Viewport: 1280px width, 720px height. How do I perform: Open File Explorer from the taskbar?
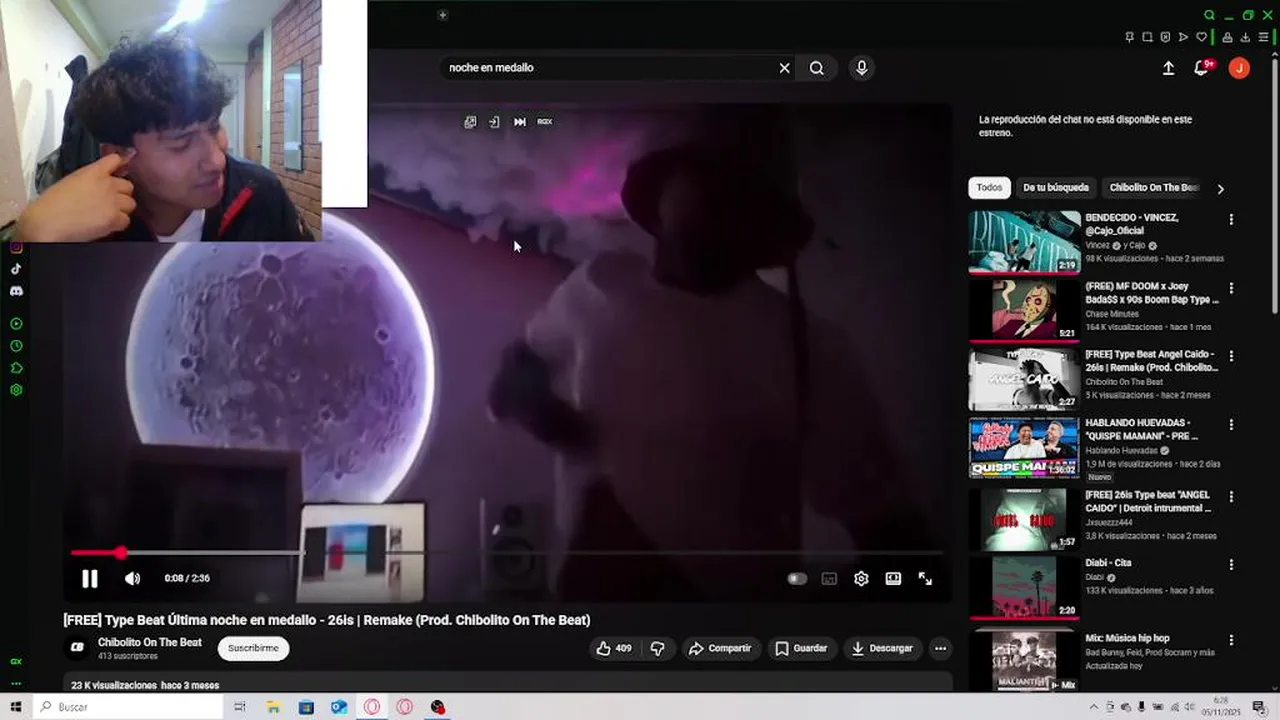coord(273,707)
